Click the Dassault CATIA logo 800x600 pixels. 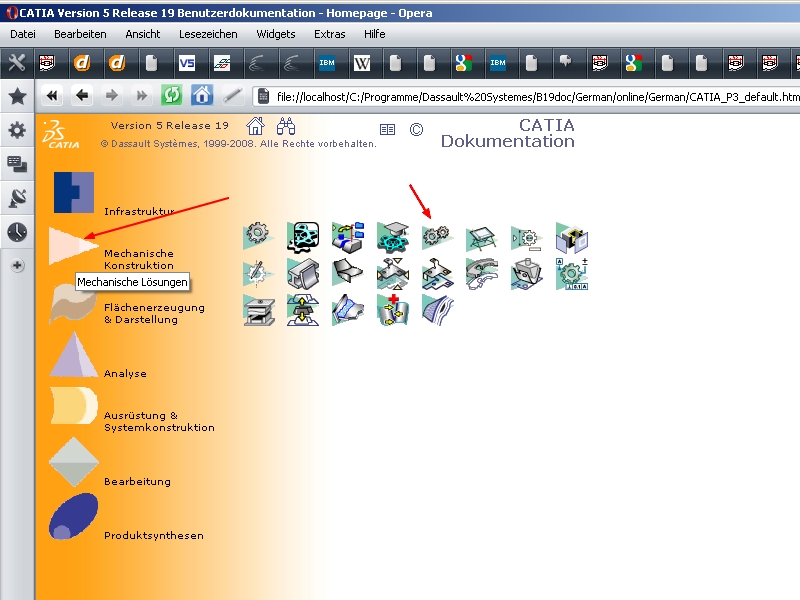[61, 134]
